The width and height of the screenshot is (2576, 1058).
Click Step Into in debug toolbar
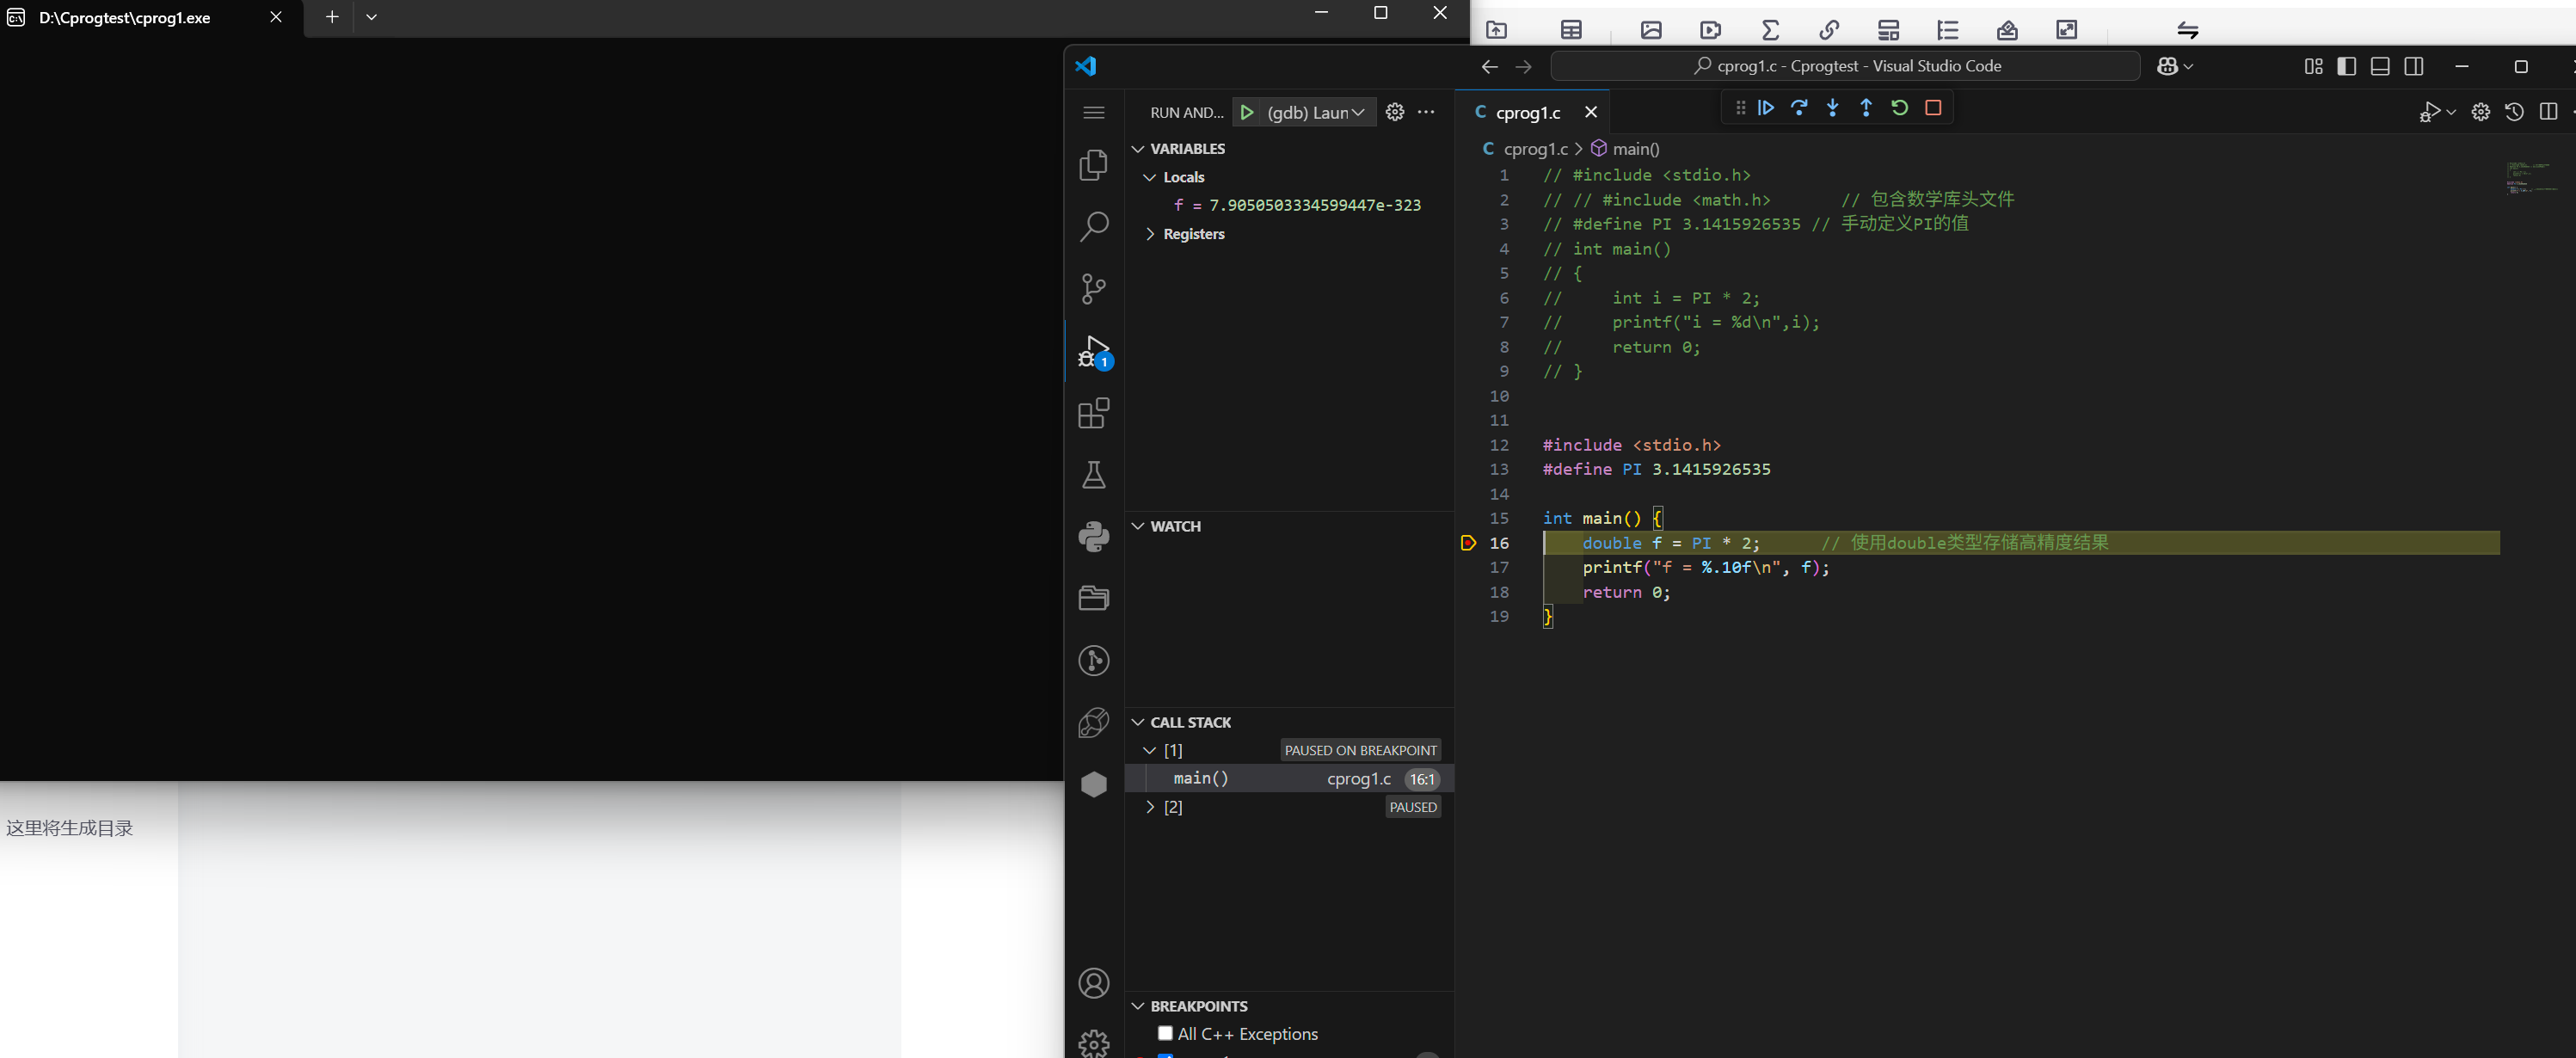[x=1832, y=108]
